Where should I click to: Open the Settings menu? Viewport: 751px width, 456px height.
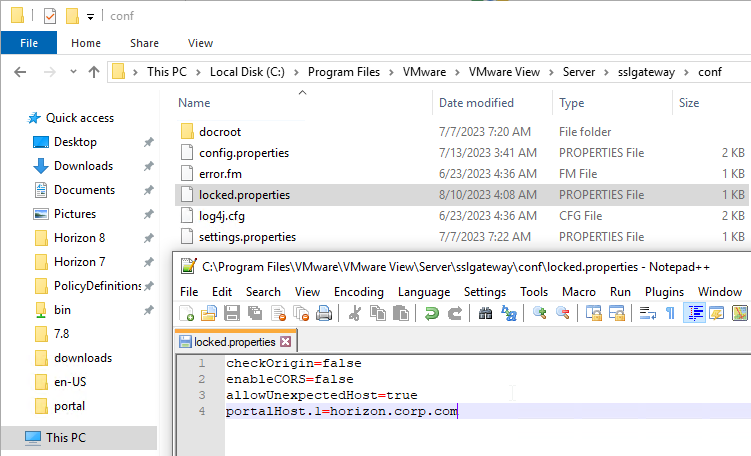(x=485, y=292)
